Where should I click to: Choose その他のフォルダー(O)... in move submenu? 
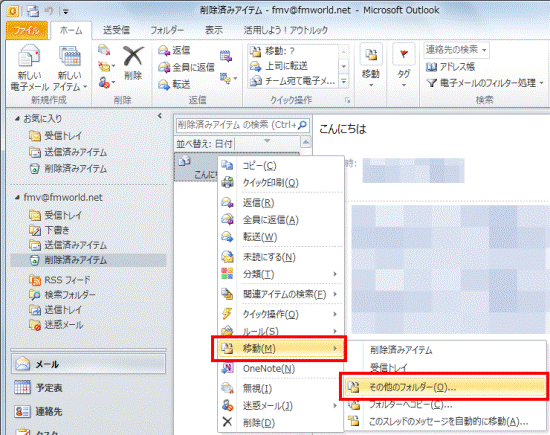445,387
